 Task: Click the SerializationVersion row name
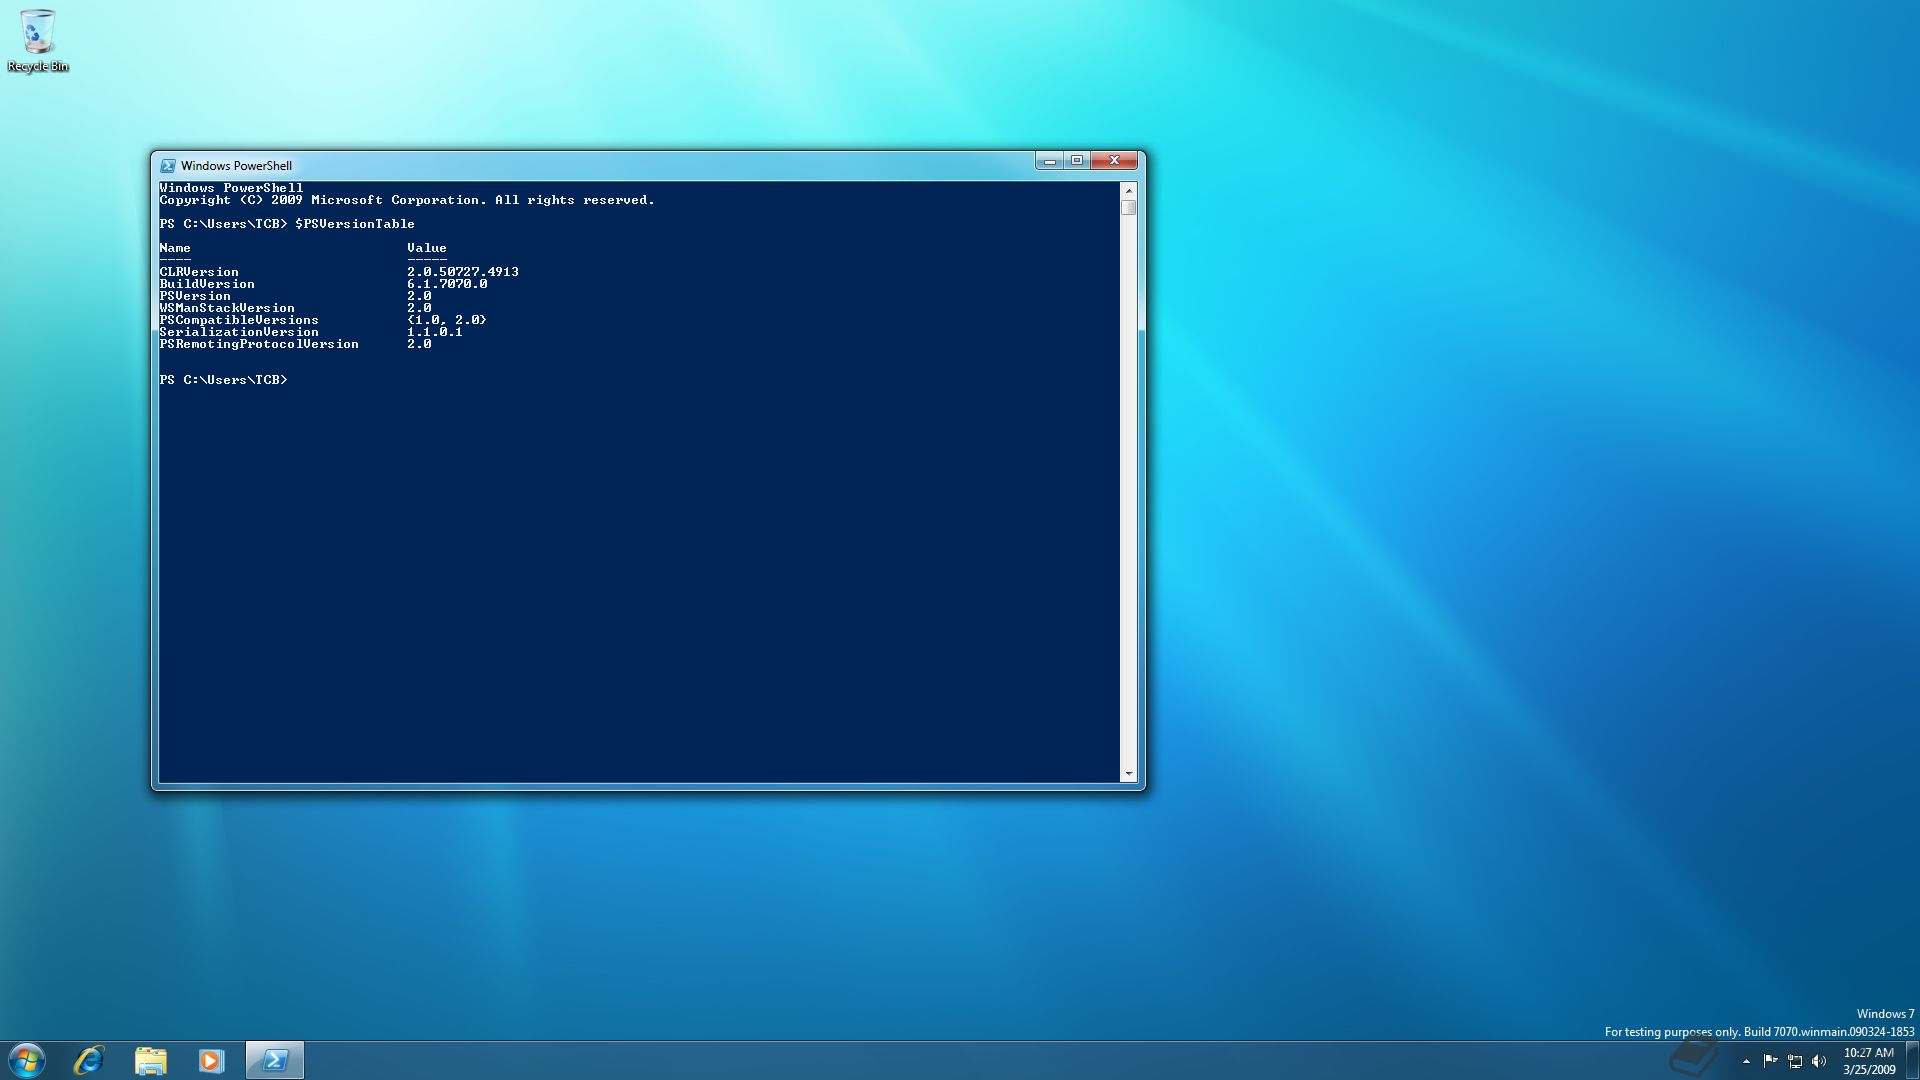coord(239,332)
